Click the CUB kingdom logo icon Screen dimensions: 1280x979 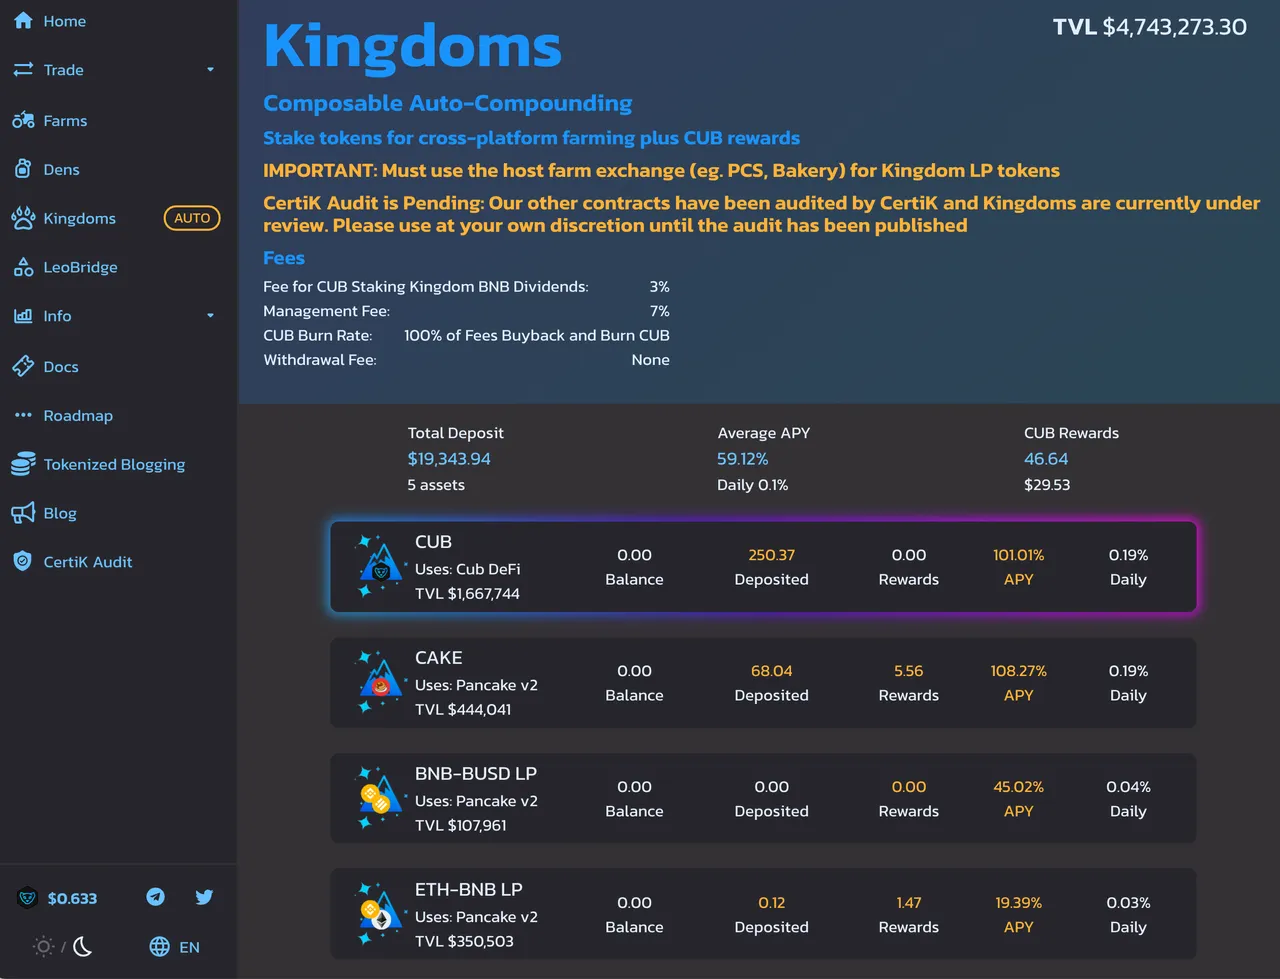click(x=380, y=567)
